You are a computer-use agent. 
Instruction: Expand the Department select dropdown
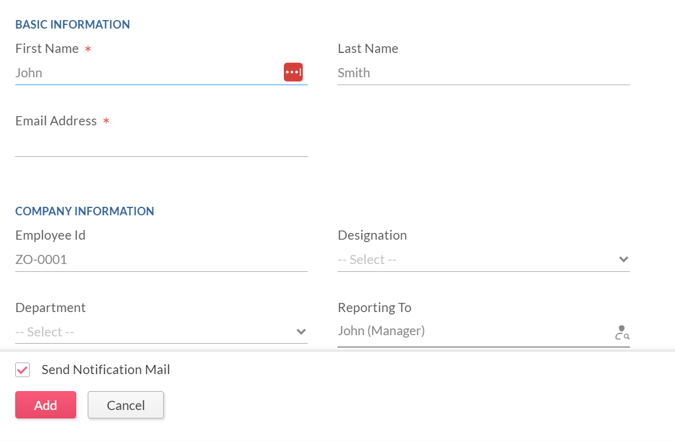coord(161,332)
